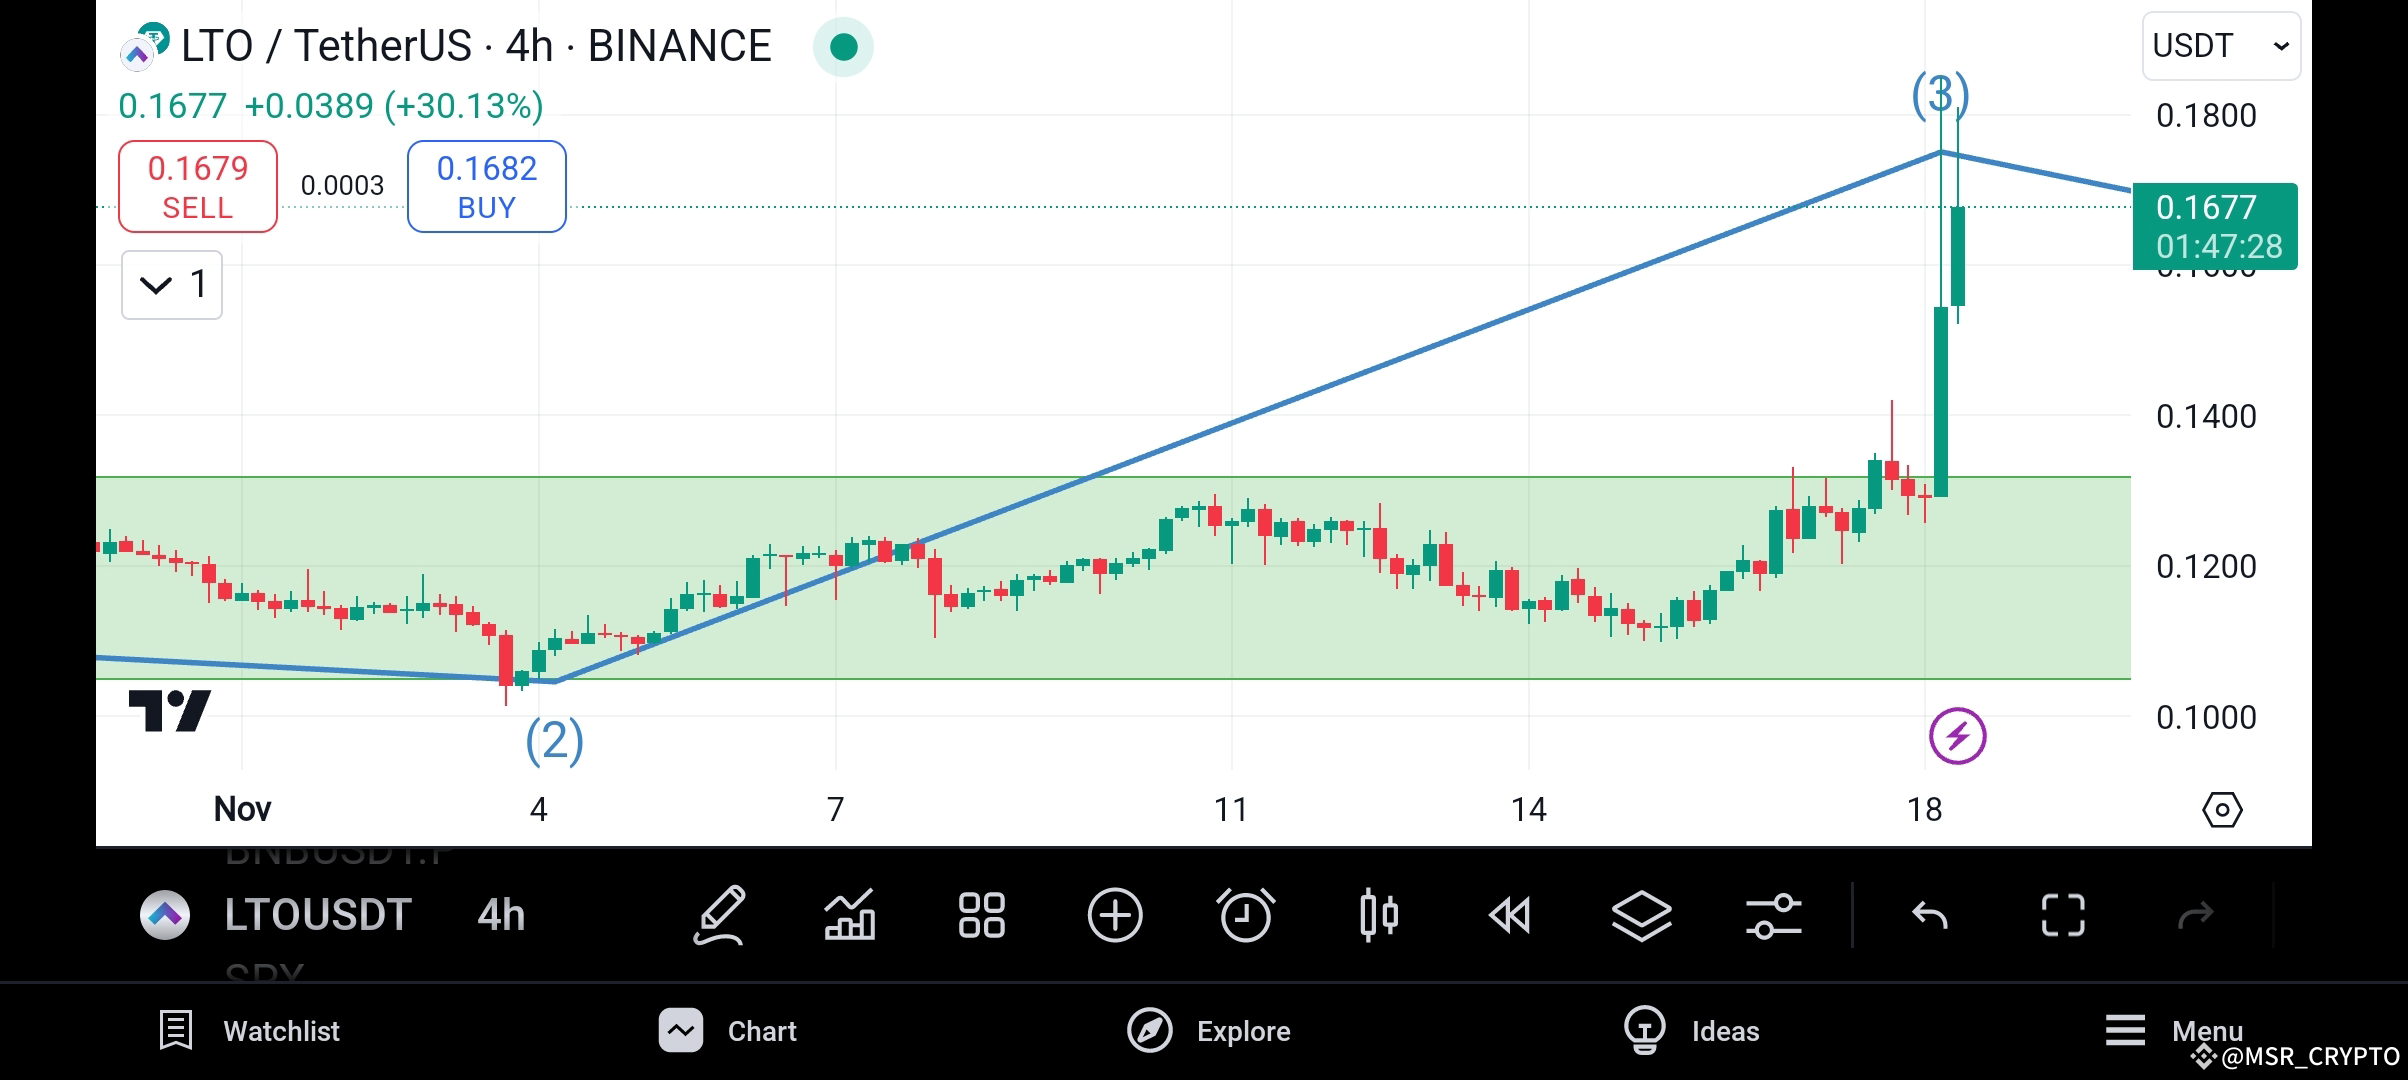Open the four-squares layout grid icon
Image resolution: width=2408 pixels, height=1080 pixels.
tap(981, 915)
